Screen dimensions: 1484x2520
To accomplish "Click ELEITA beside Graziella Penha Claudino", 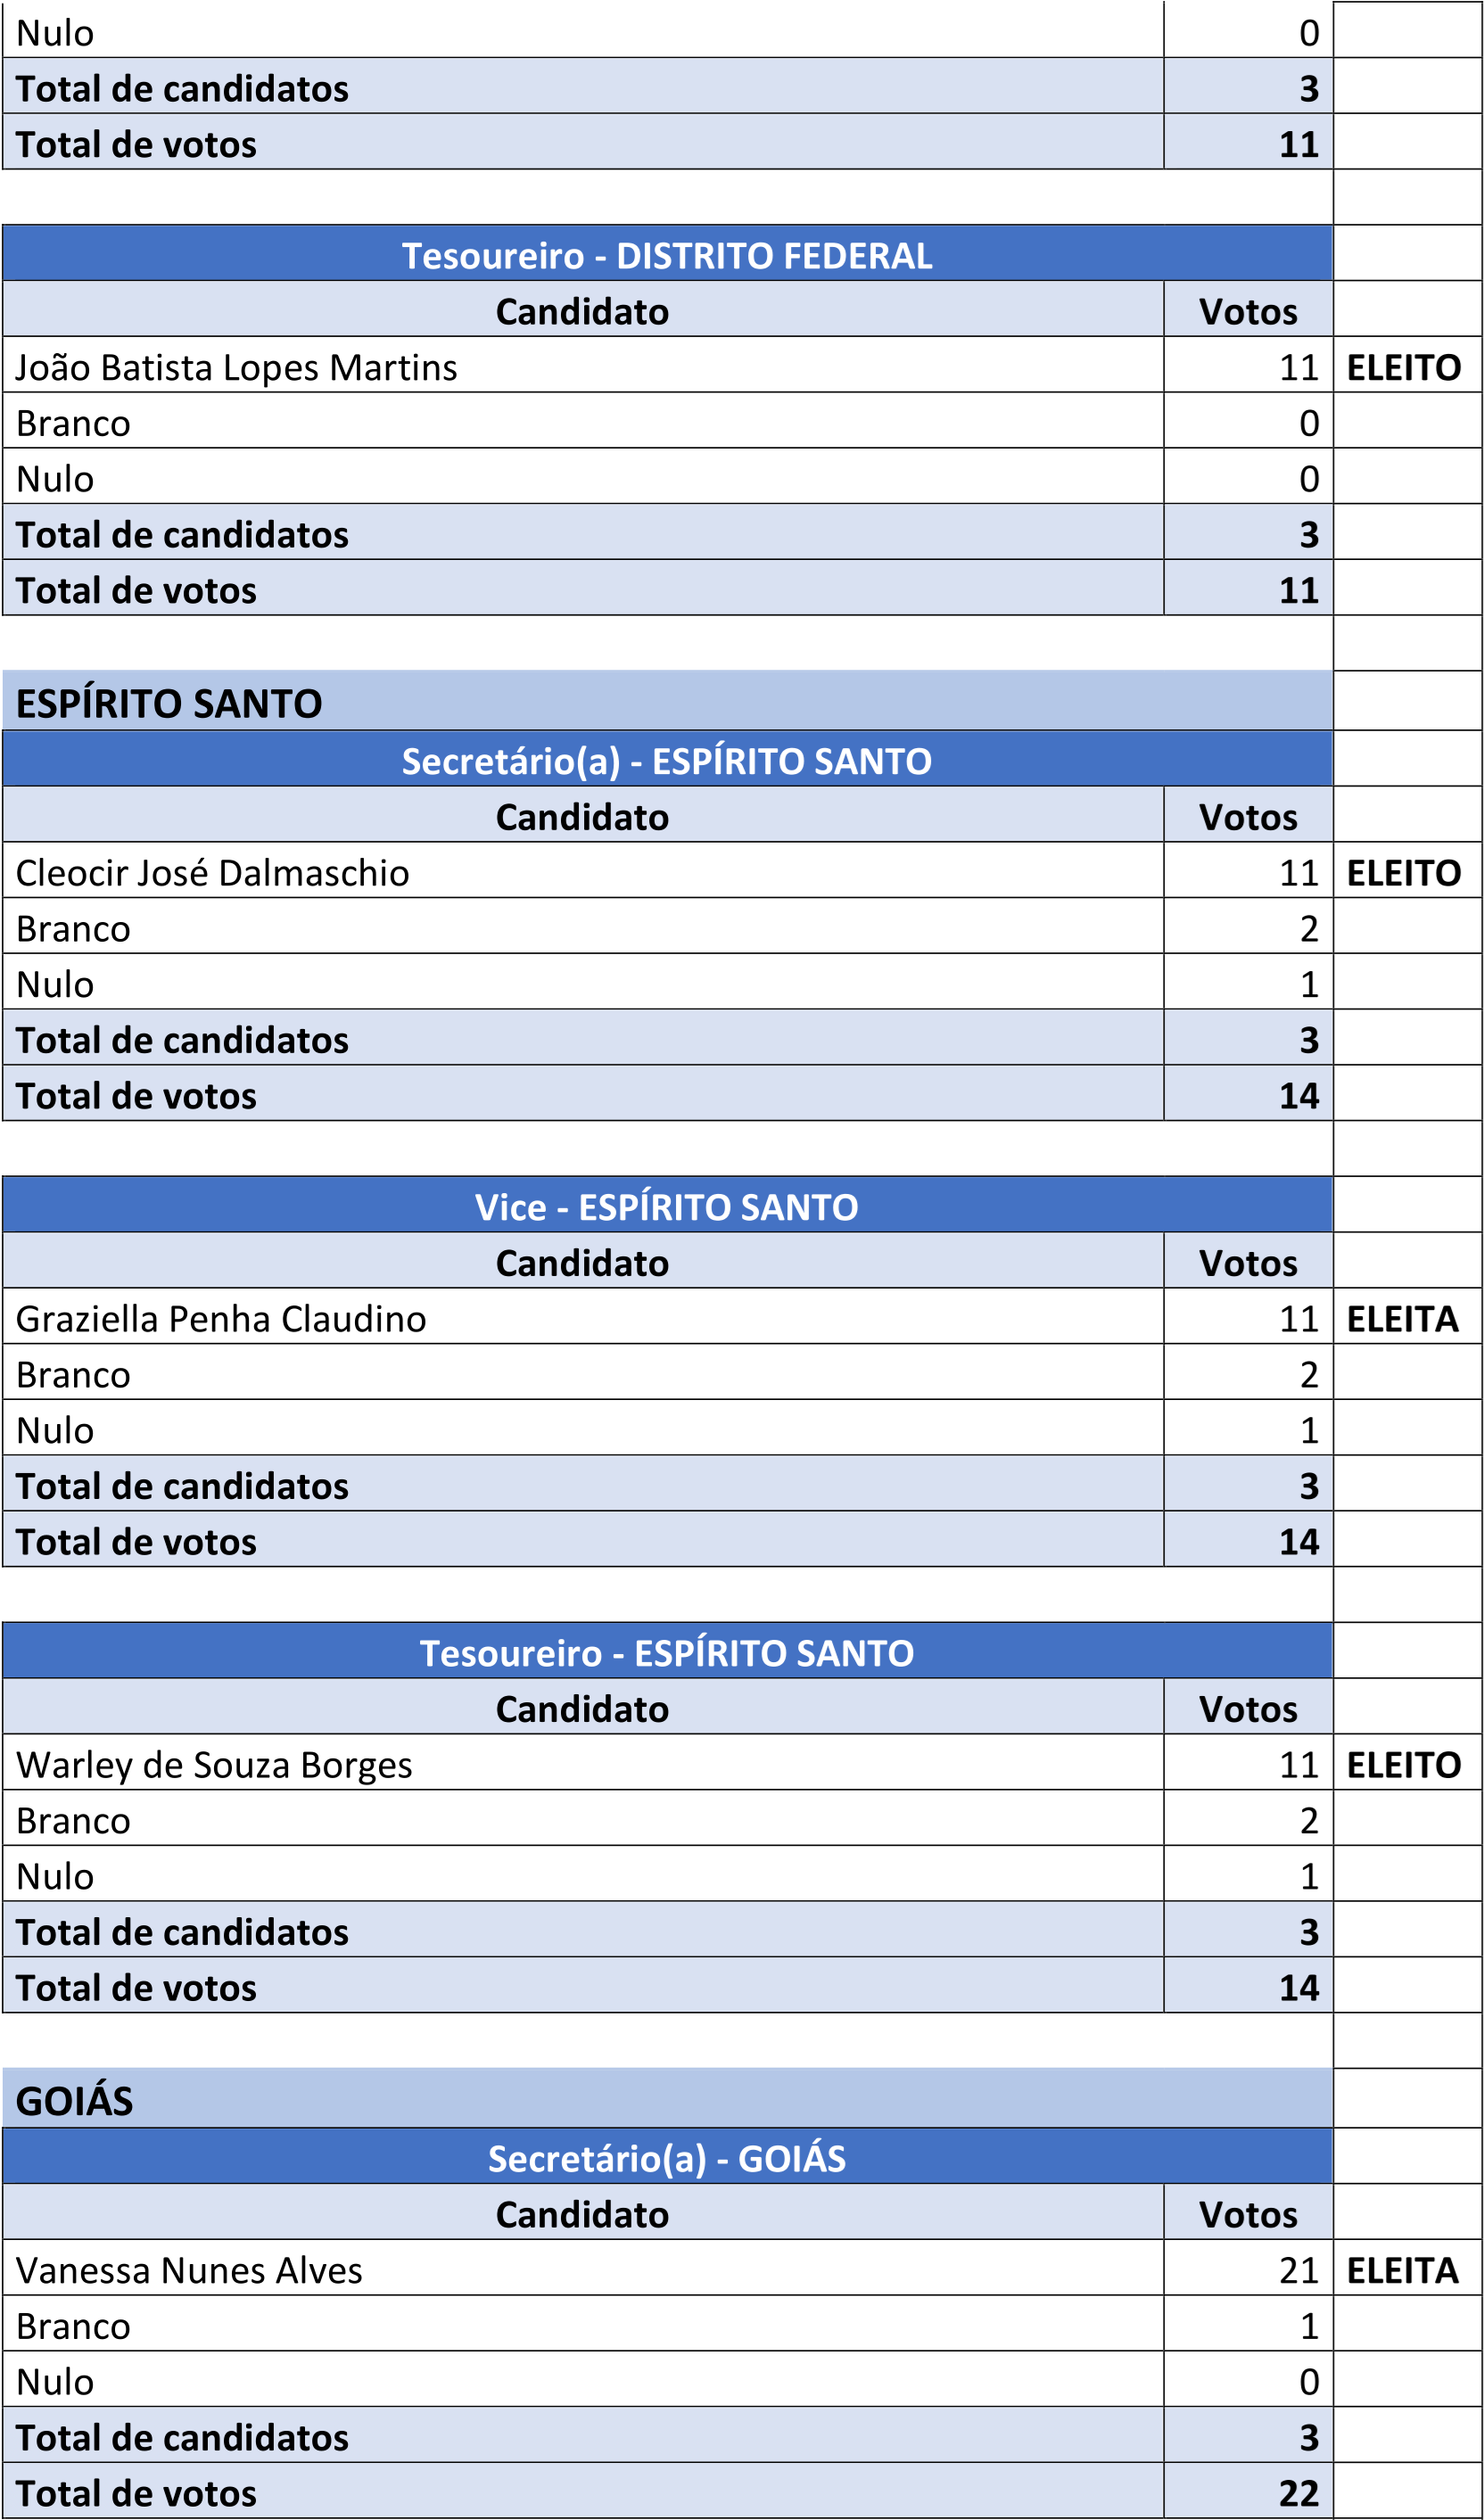I will (x=1403, y=1320).
